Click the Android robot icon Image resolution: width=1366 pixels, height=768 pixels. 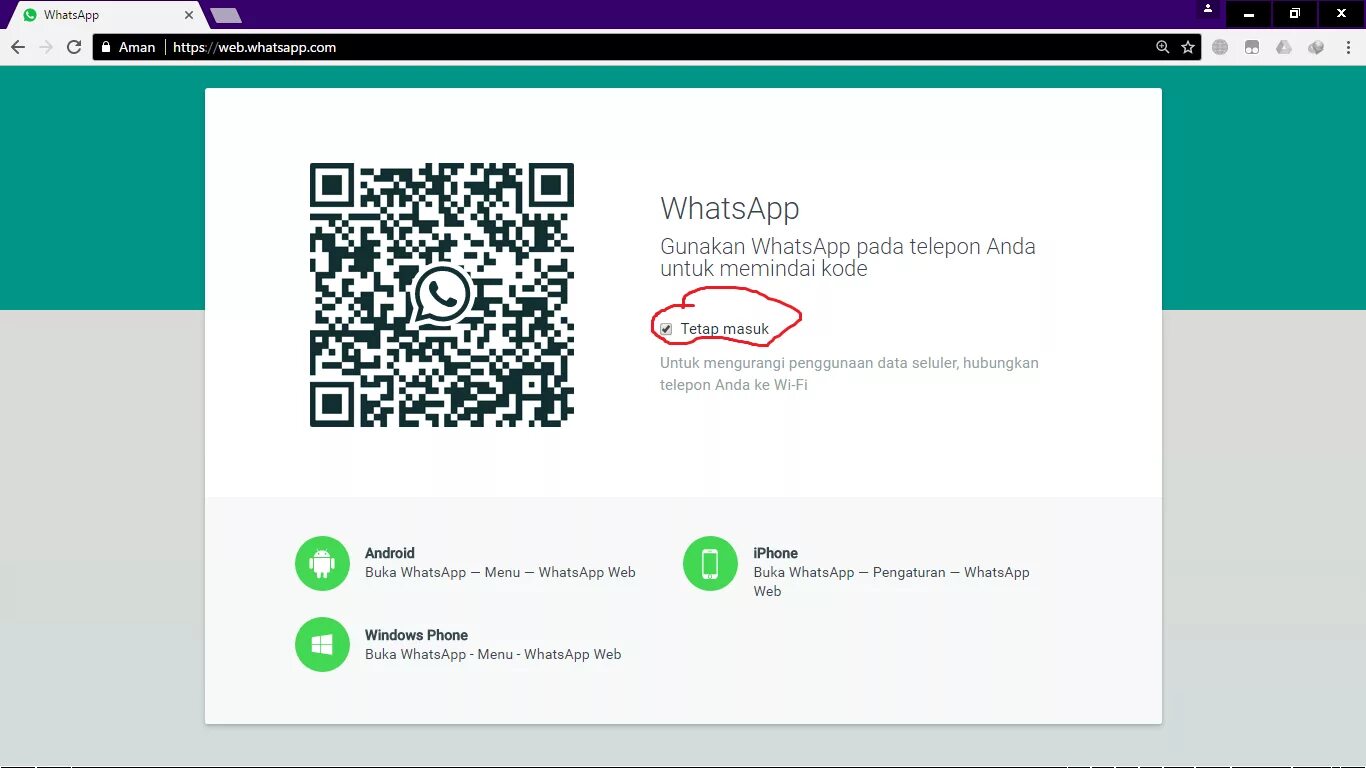pos(322,563)
